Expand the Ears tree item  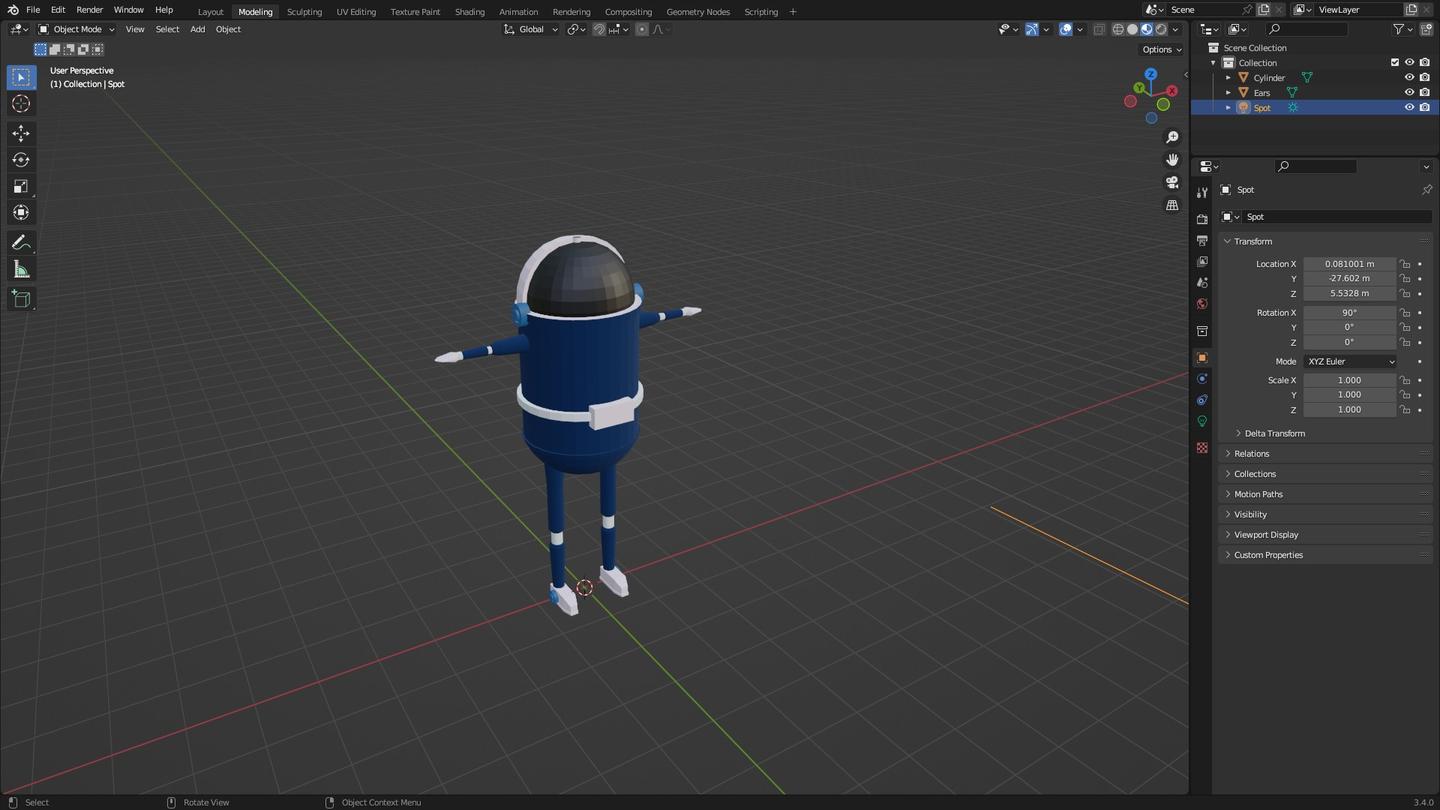(1228, 93)
